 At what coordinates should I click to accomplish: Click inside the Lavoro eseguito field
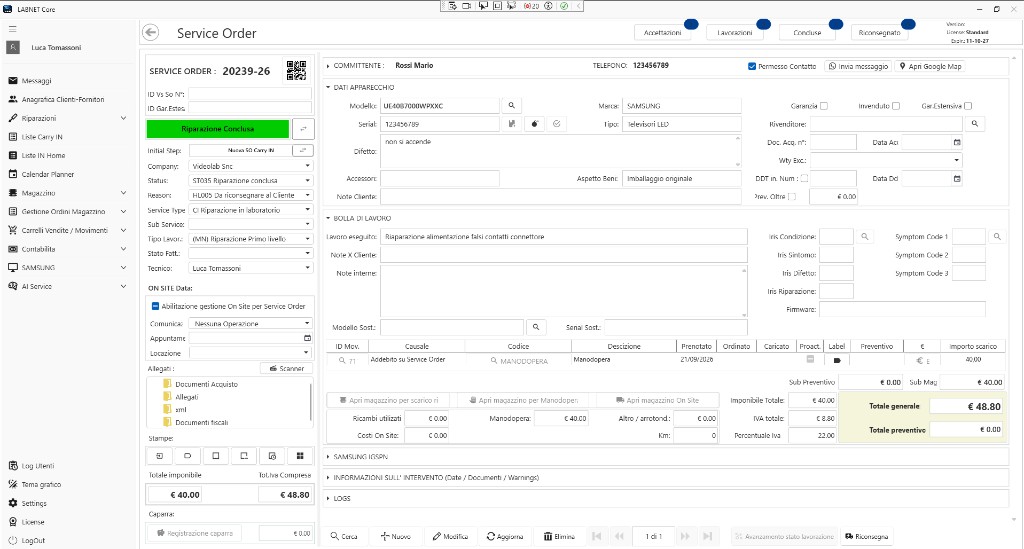point(564,237)
